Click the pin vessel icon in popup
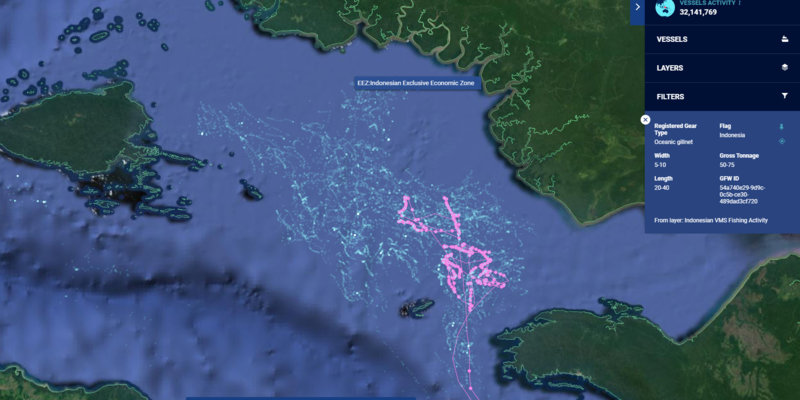The width and height of the screenshot is (800, 400). click(x=782, y=128)
